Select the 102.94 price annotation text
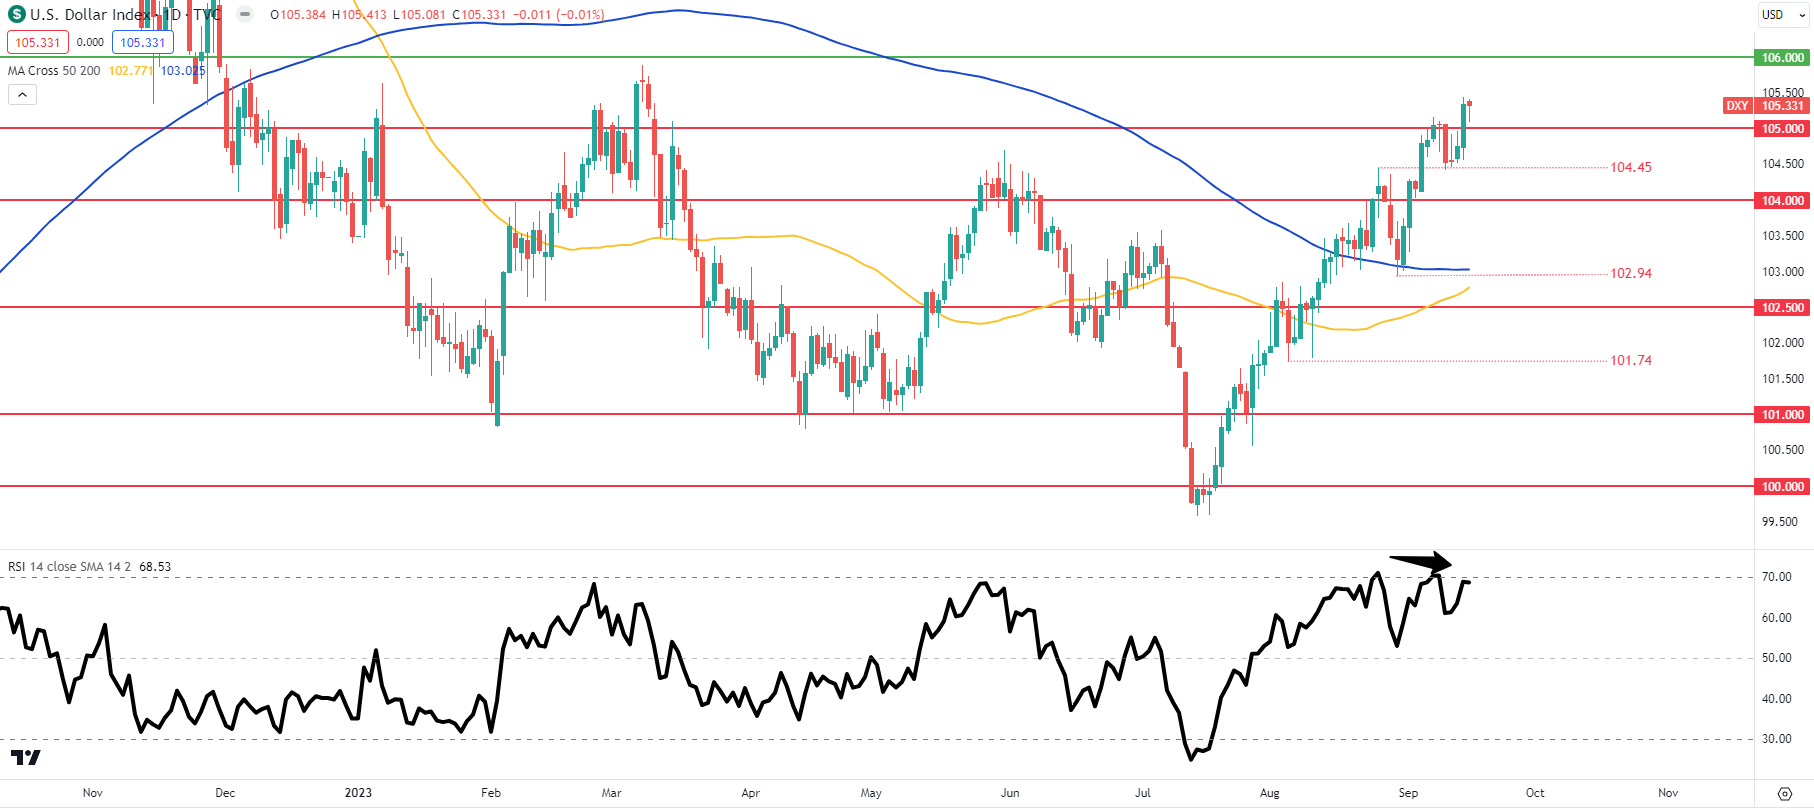Image resolution: width=1814 pixels, height=809 pixels. [1631, 273]
